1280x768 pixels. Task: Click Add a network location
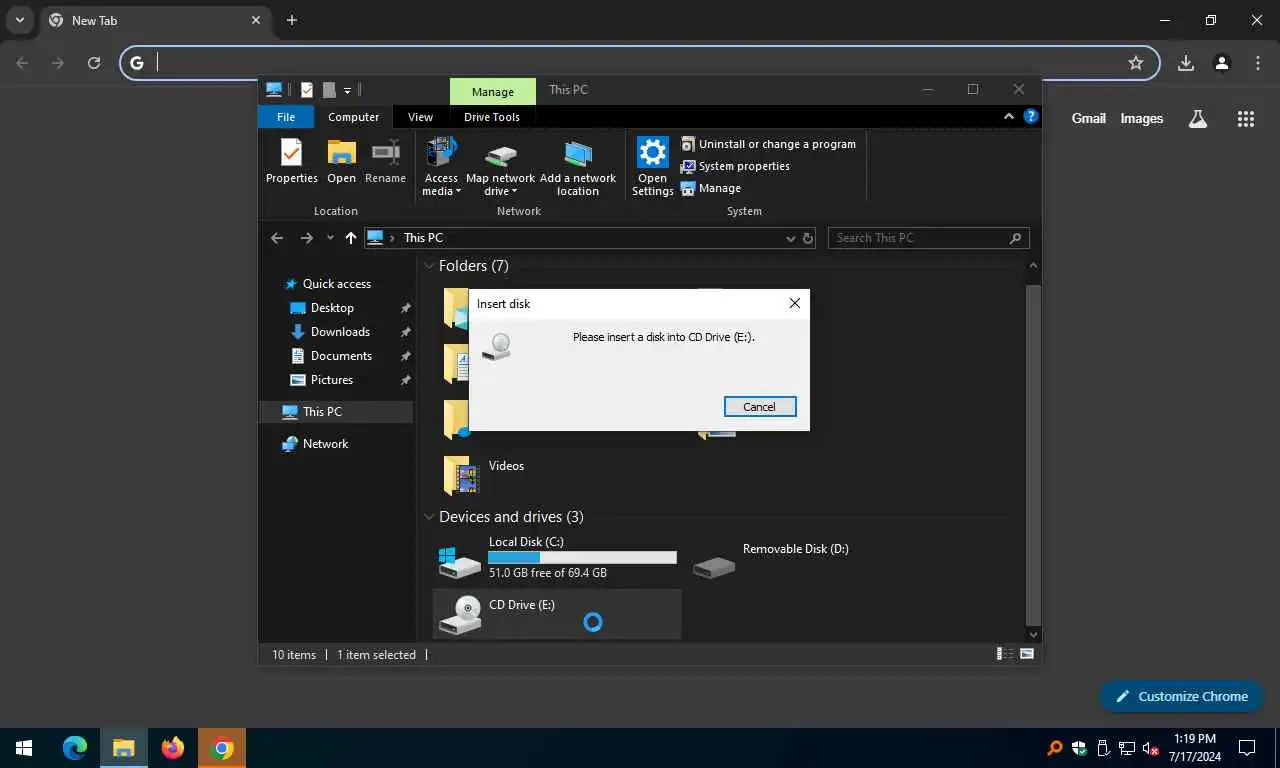(x=578, y=167)
